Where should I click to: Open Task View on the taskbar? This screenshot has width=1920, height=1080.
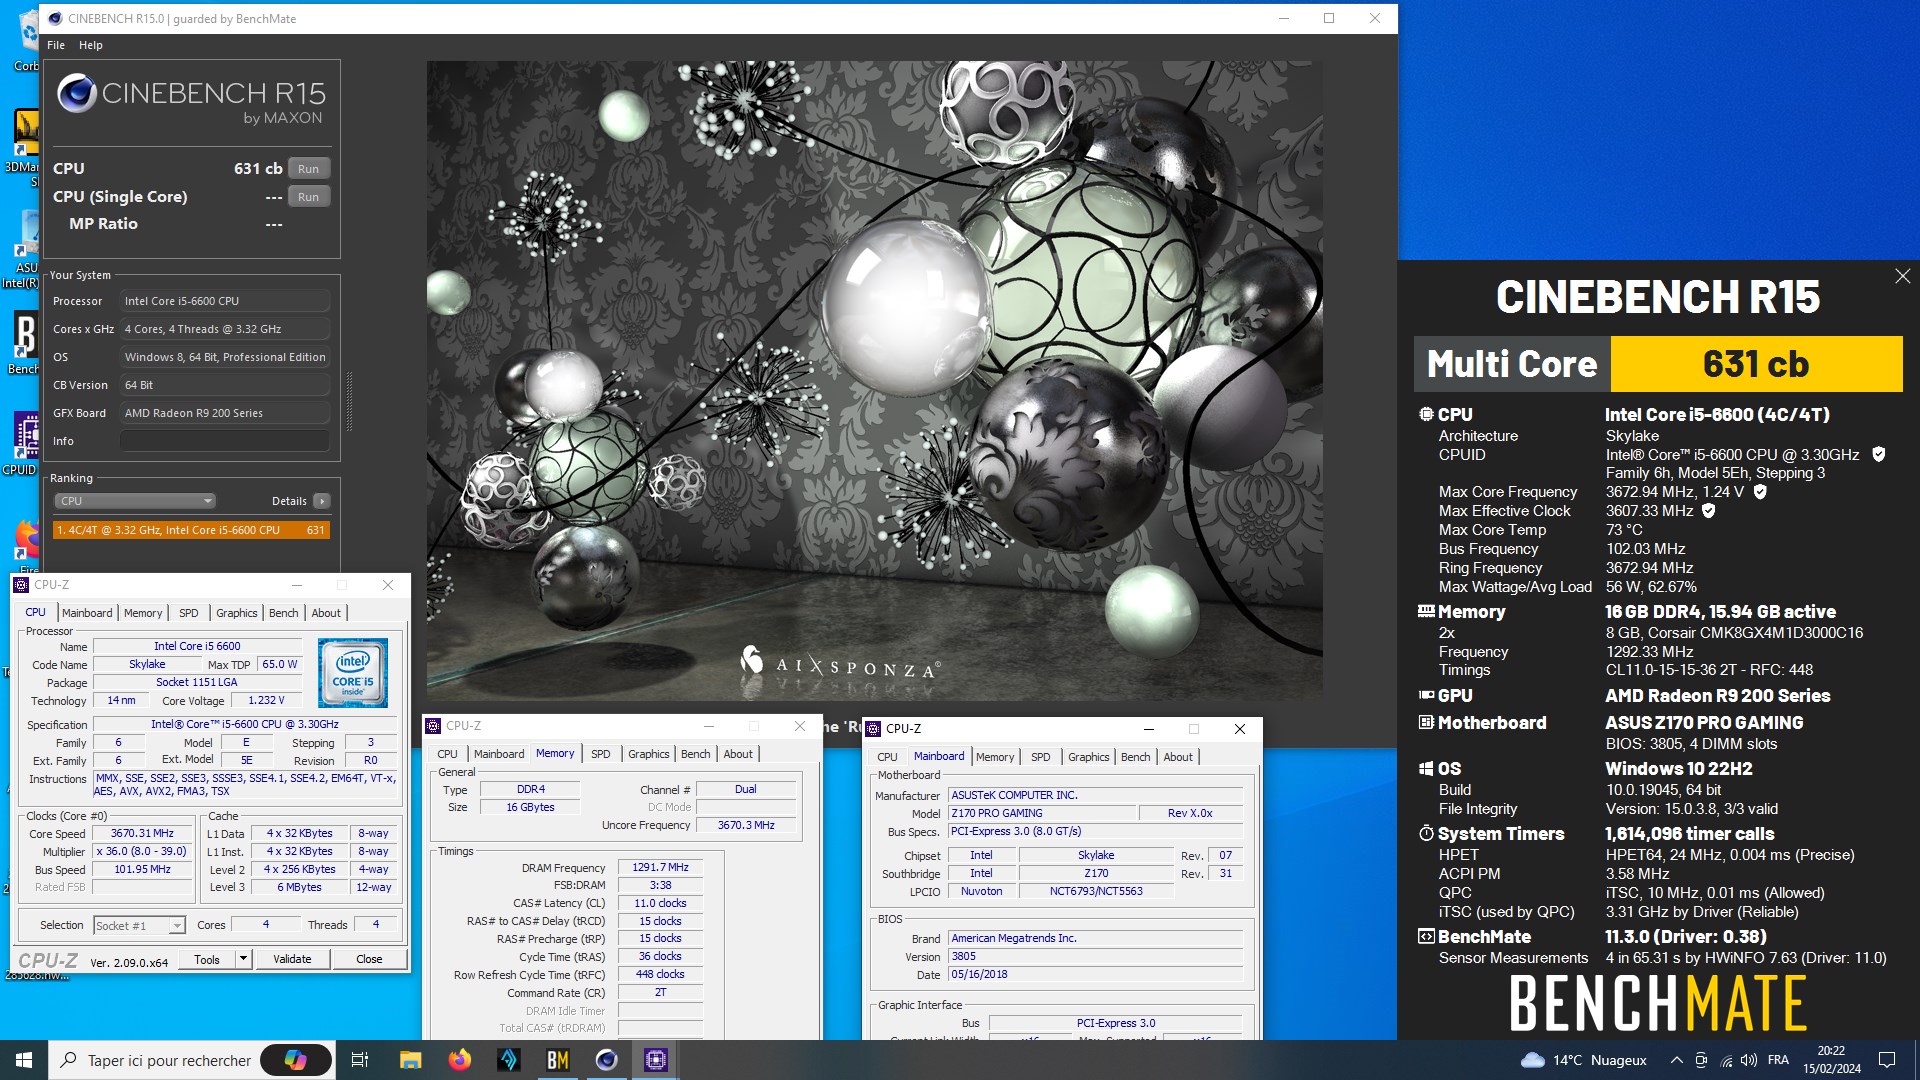(360, 1060)
